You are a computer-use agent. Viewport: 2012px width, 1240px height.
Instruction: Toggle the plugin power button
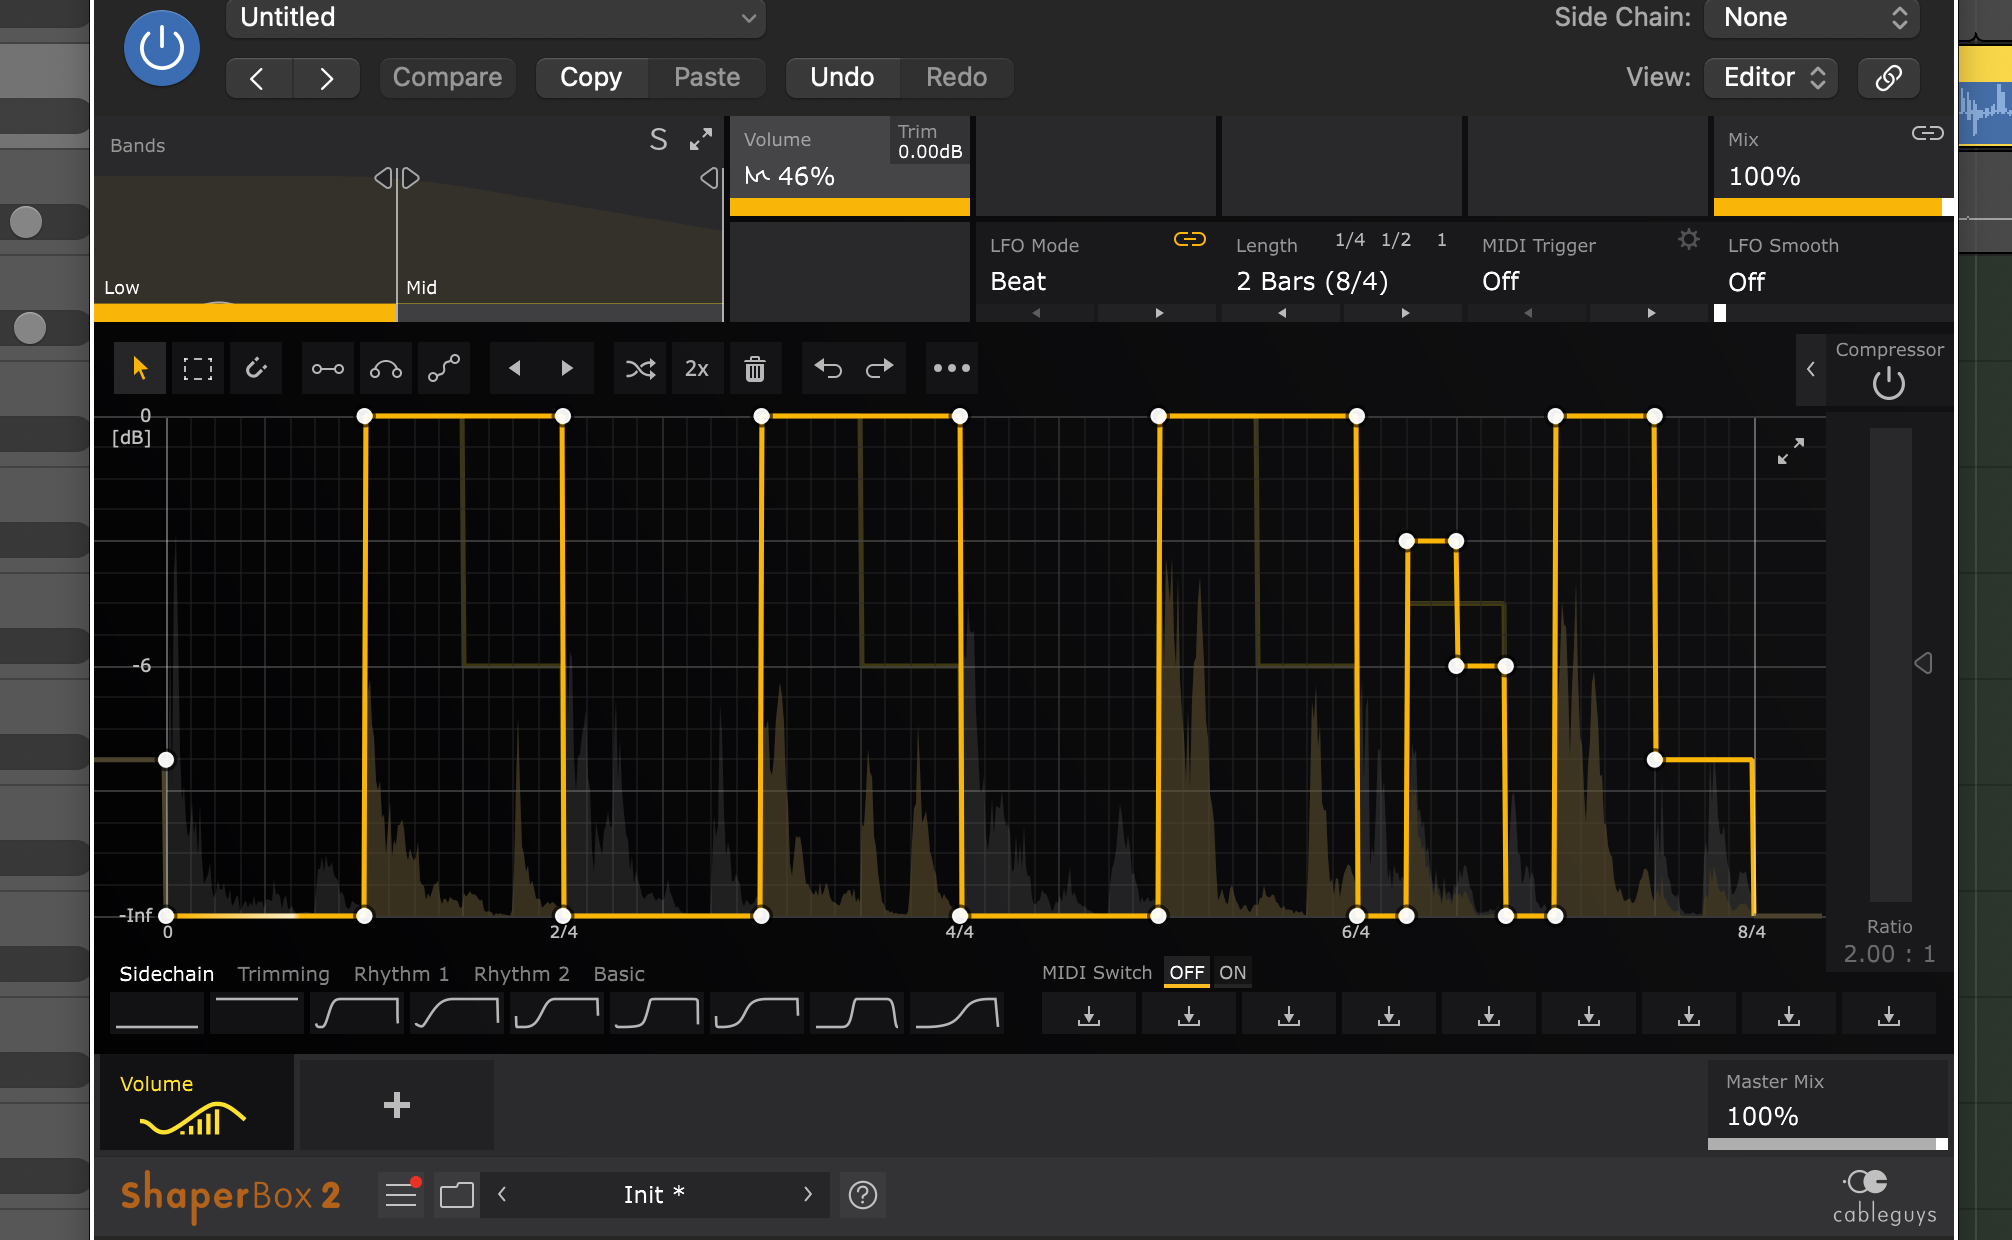pos(162,48)
